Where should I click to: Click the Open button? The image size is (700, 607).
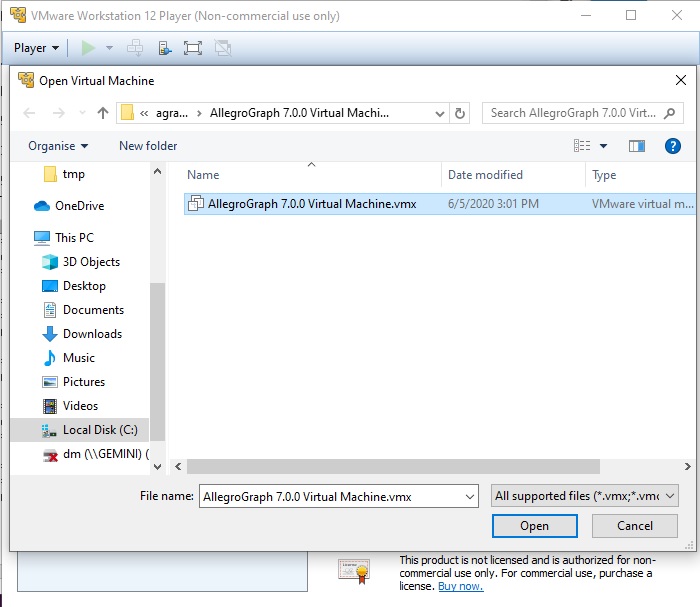534,526
